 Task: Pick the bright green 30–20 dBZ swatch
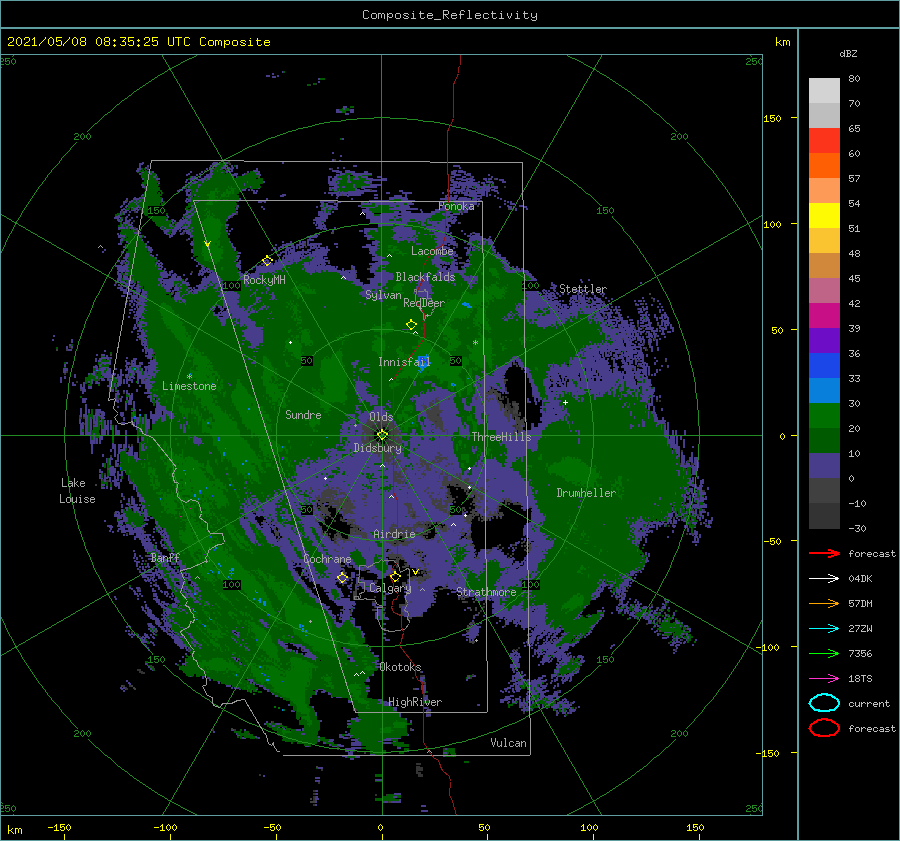click(824, 416)
